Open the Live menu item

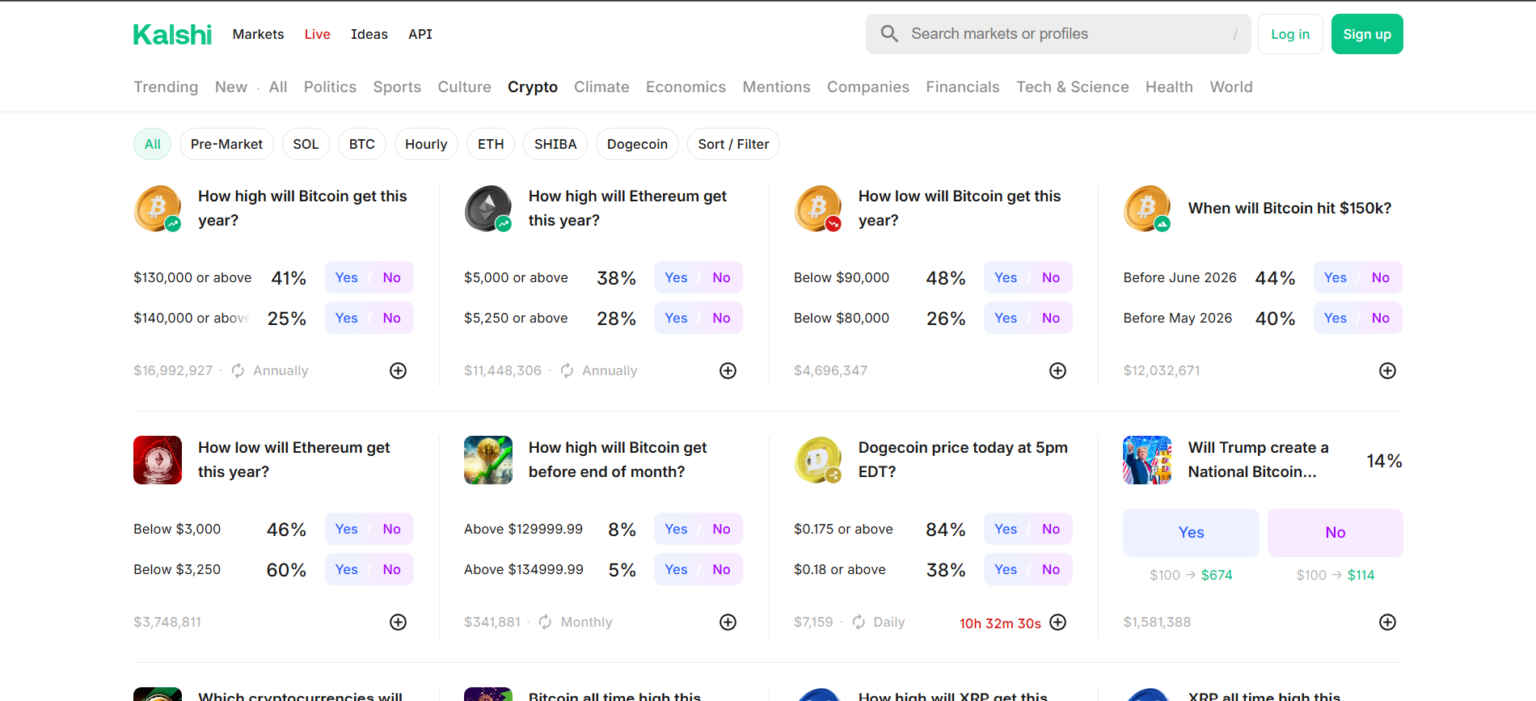pyautogui.click(x=317, y=34)
